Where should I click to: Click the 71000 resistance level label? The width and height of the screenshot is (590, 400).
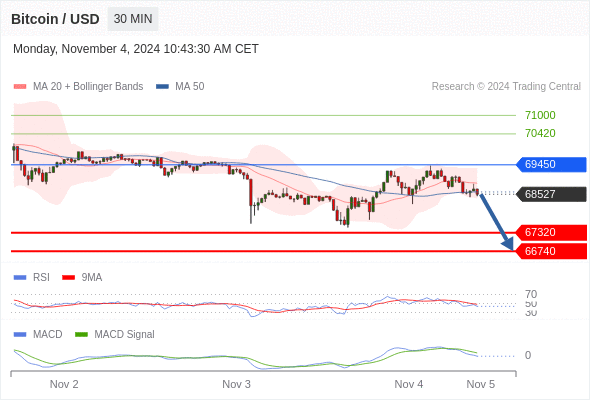tap(540, 115)
